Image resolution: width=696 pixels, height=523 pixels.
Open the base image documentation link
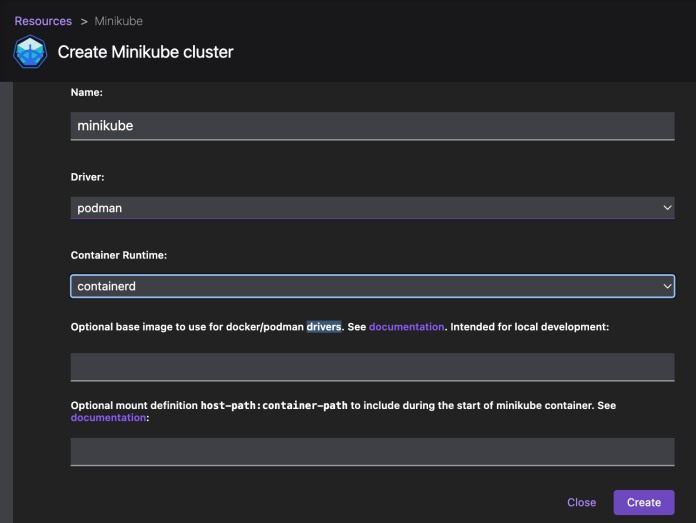pos(406,327)
